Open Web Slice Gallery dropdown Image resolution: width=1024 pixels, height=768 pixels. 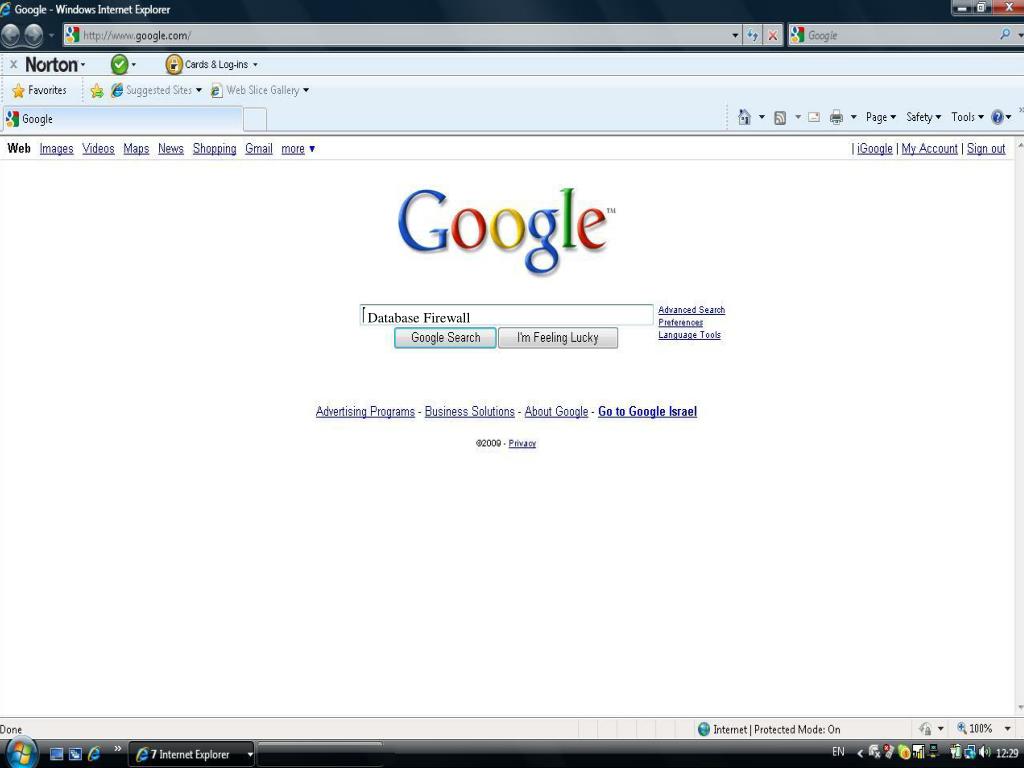point(260,90)
